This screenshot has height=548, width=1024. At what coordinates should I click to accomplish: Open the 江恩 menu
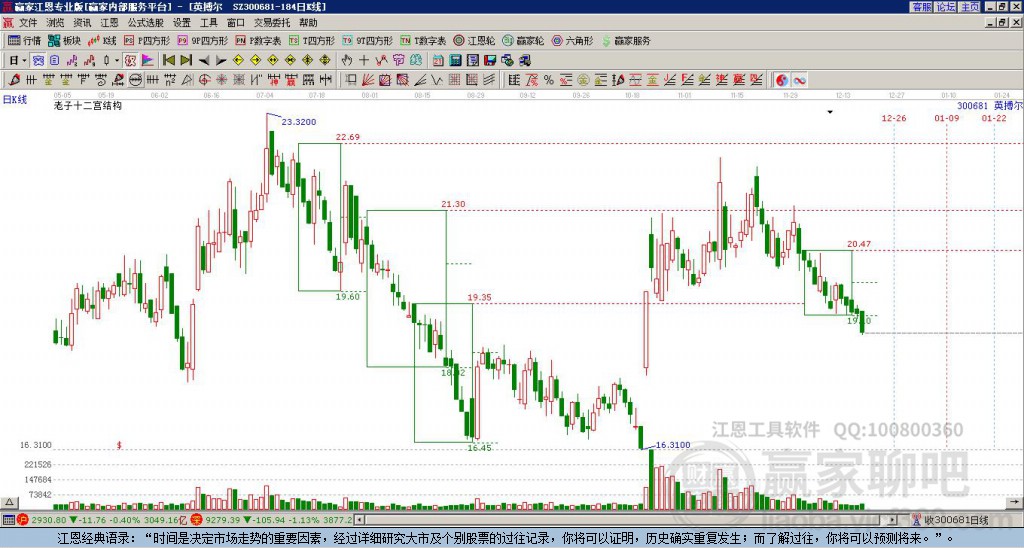pyautogui.click(x=109, y=23)
